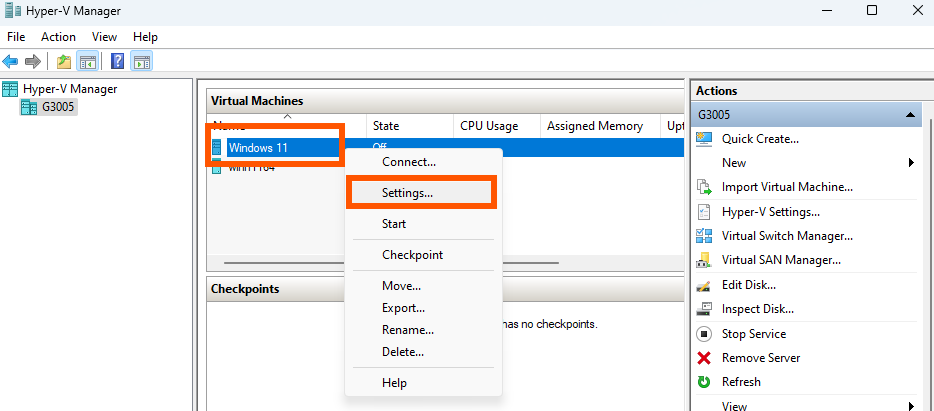Screen dimensions: 934x411
Task: Collapse the G3005 actions section arrow
Action: click(910, 115)
